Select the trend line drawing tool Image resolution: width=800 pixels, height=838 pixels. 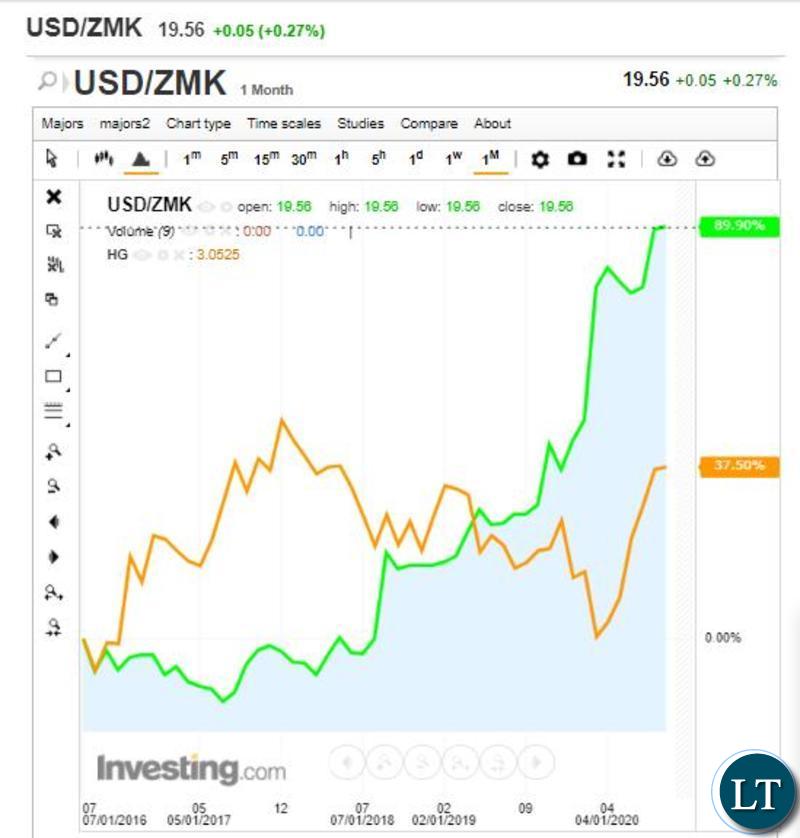[53, 341]
